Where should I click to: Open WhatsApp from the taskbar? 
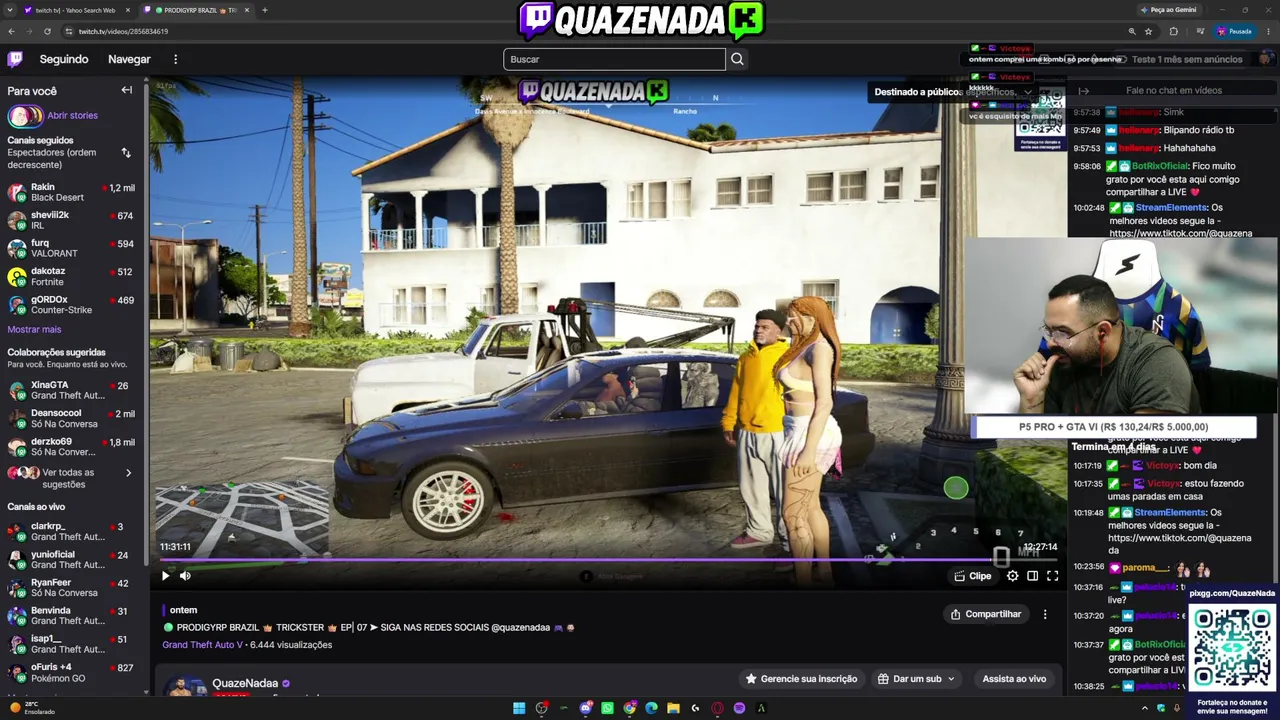pos(607,708)
